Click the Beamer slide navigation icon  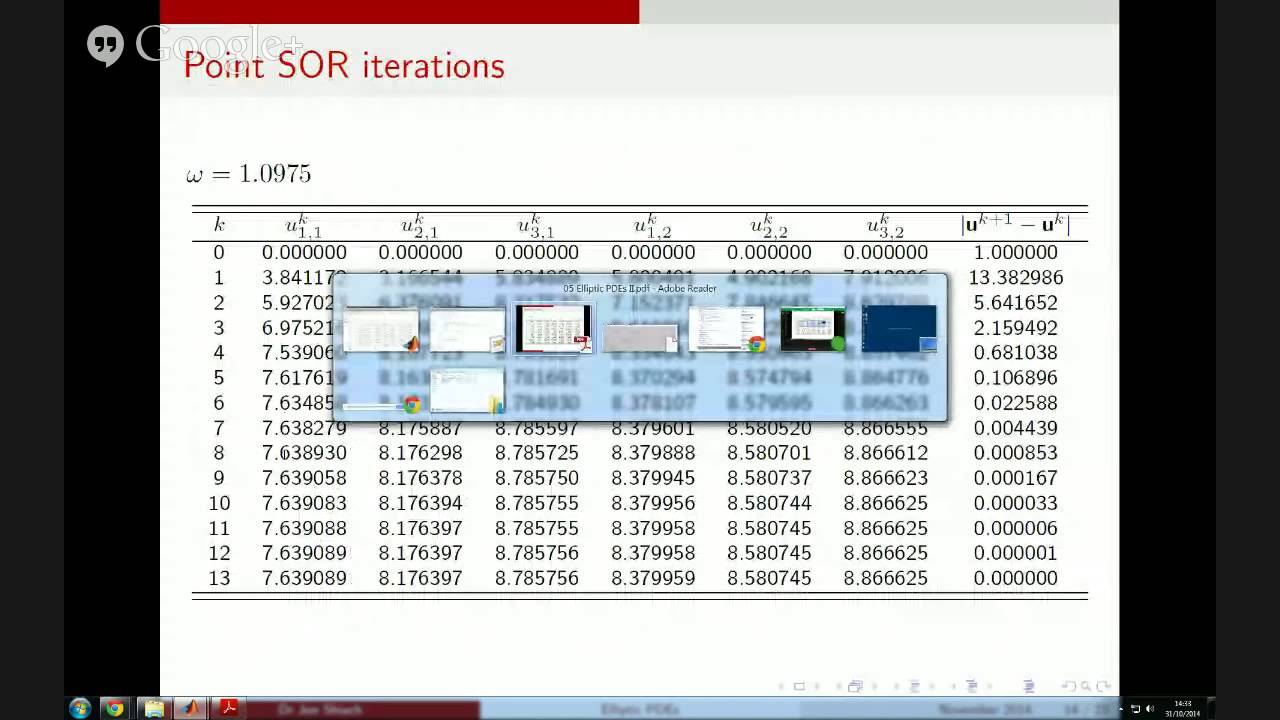799,686
